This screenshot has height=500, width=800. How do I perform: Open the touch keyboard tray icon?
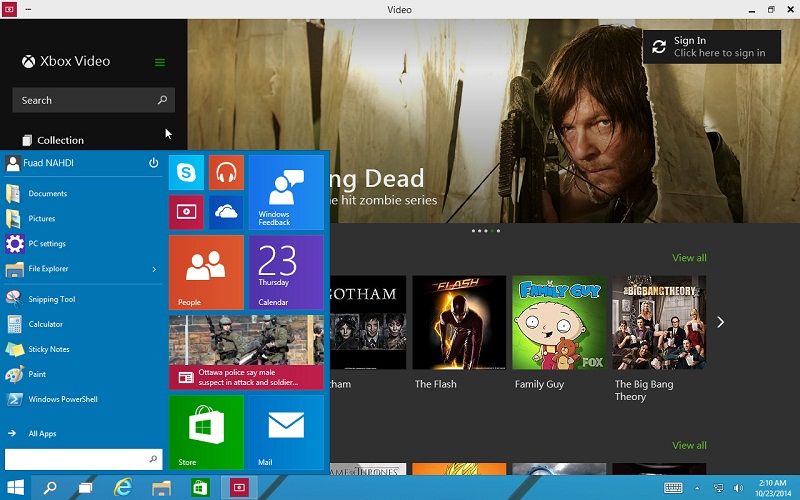click(673, 488)
